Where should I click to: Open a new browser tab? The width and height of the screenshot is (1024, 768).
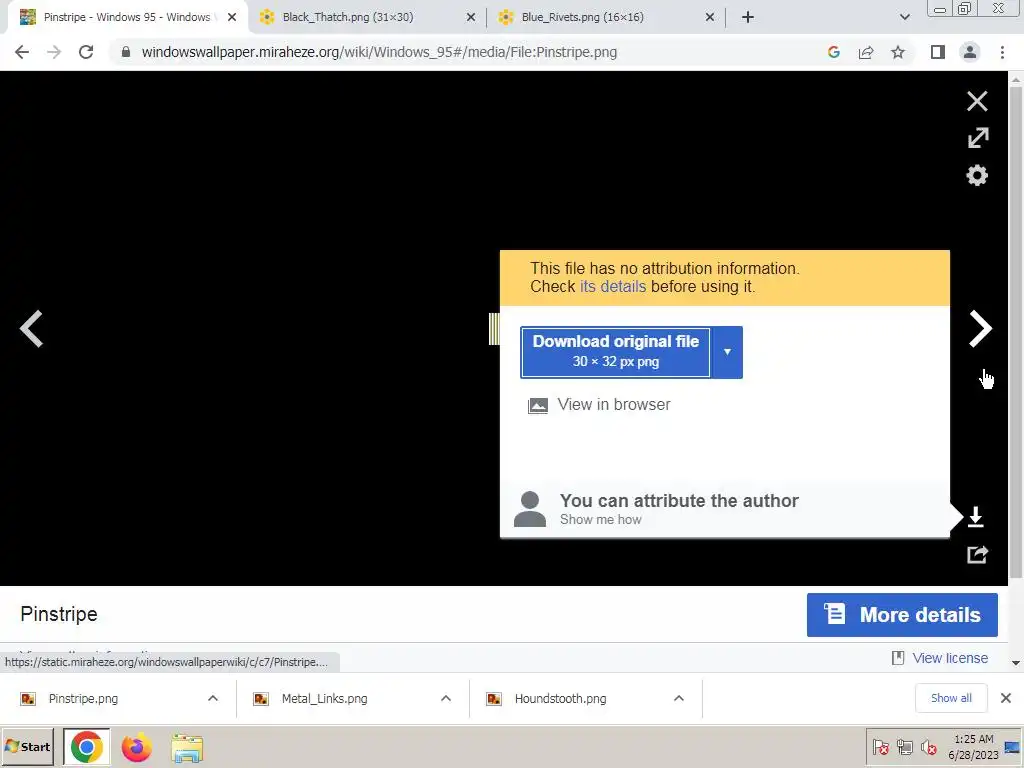click(x=748, y=17)
